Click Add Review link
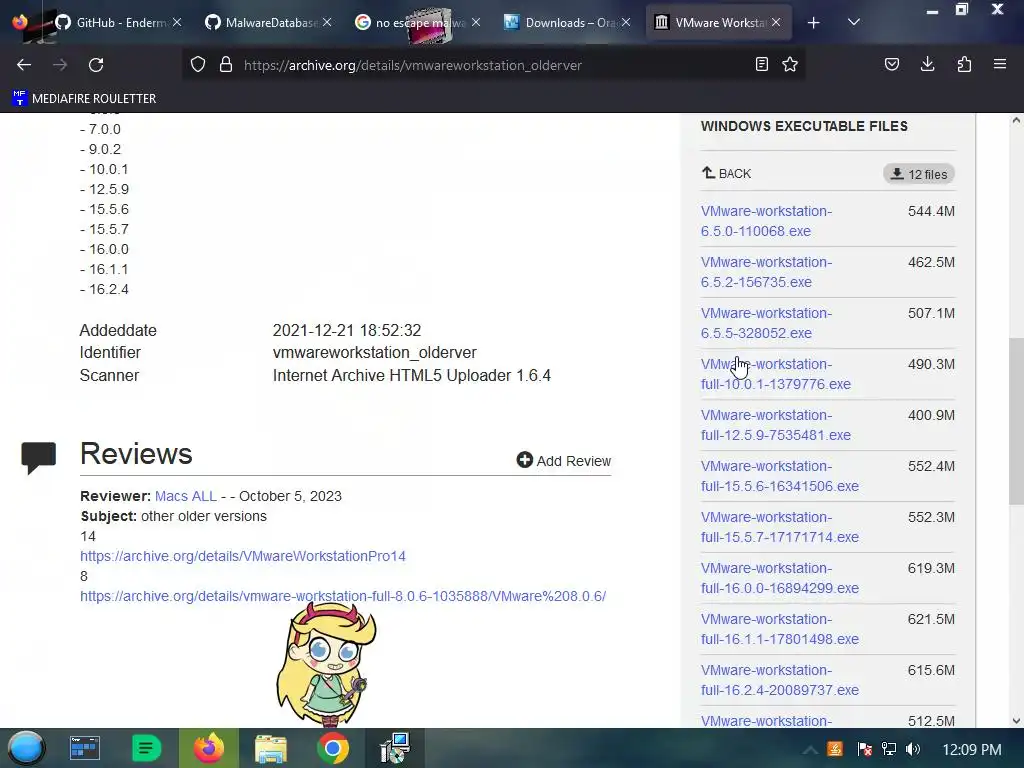This screenshot has width=1024, height=768. (x=564, y=460)
